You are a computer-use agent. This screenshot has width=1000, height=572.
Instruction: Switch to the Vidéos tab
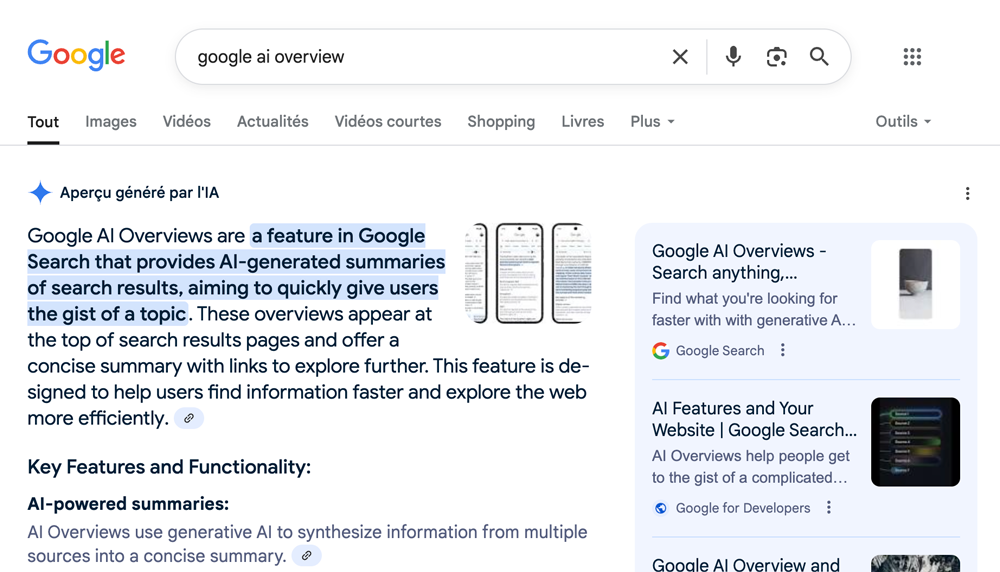186,122
